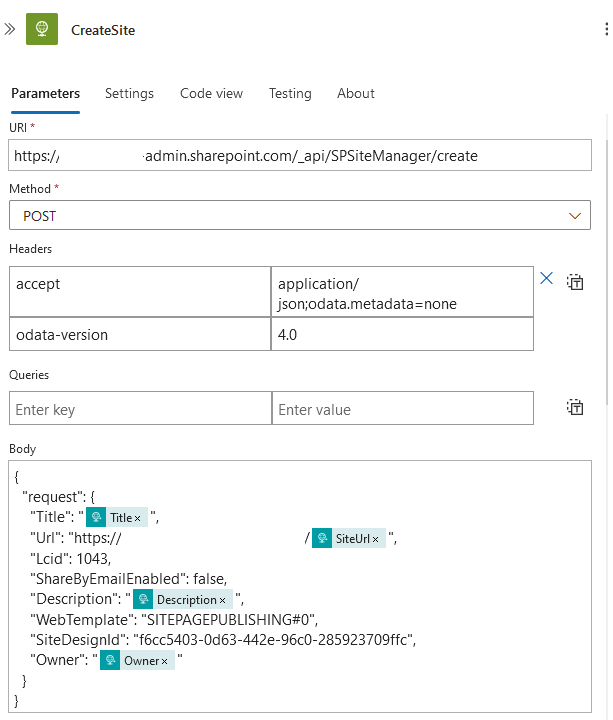This screenshot has height=720, width=613.
Task: Click the URI input field
Action: coord(300,155)
